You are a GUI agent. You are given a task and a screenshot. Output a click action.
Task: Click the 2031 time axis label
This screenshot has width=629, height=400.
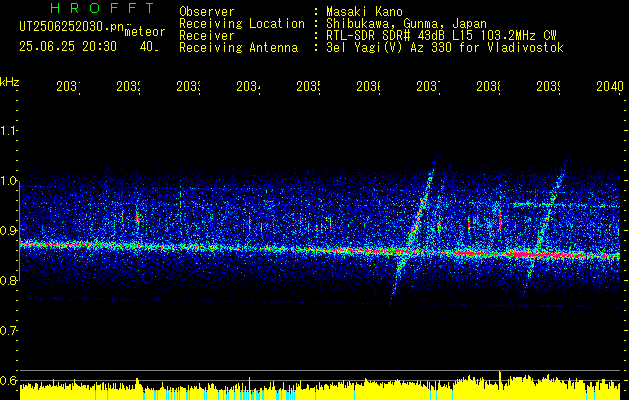(68, 86)
